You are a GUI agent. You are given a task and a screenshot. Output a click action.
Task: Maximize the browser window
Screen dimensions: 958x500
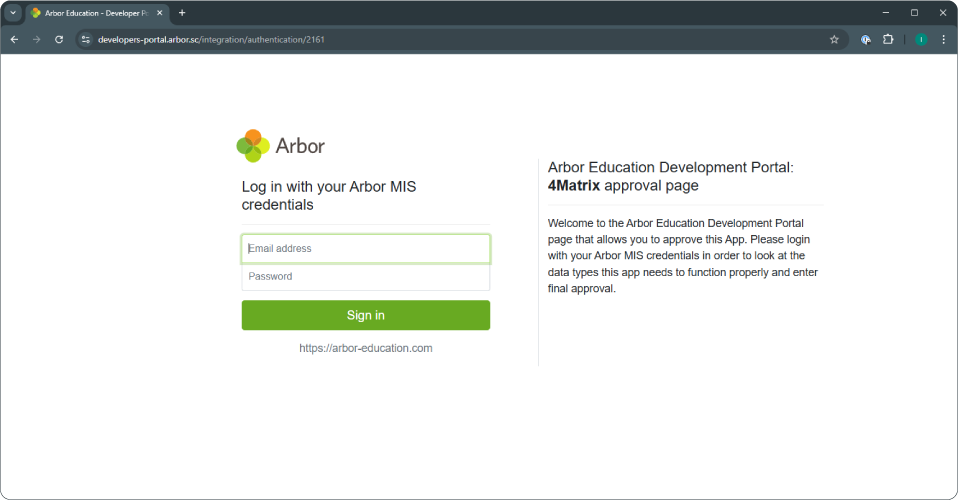point(915,13)
